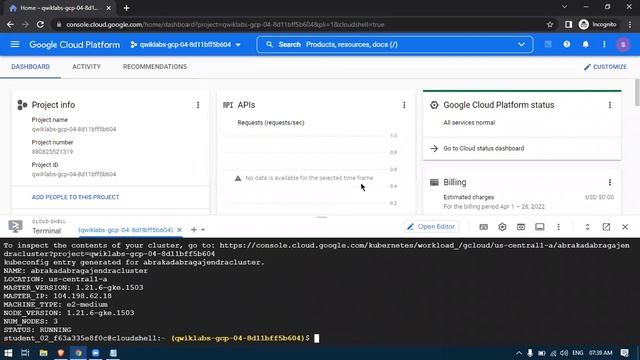The height and width of the screenshot is (360, 640).
Task: Switch to the Recommendations tab
Action: [x=155, y=67]
